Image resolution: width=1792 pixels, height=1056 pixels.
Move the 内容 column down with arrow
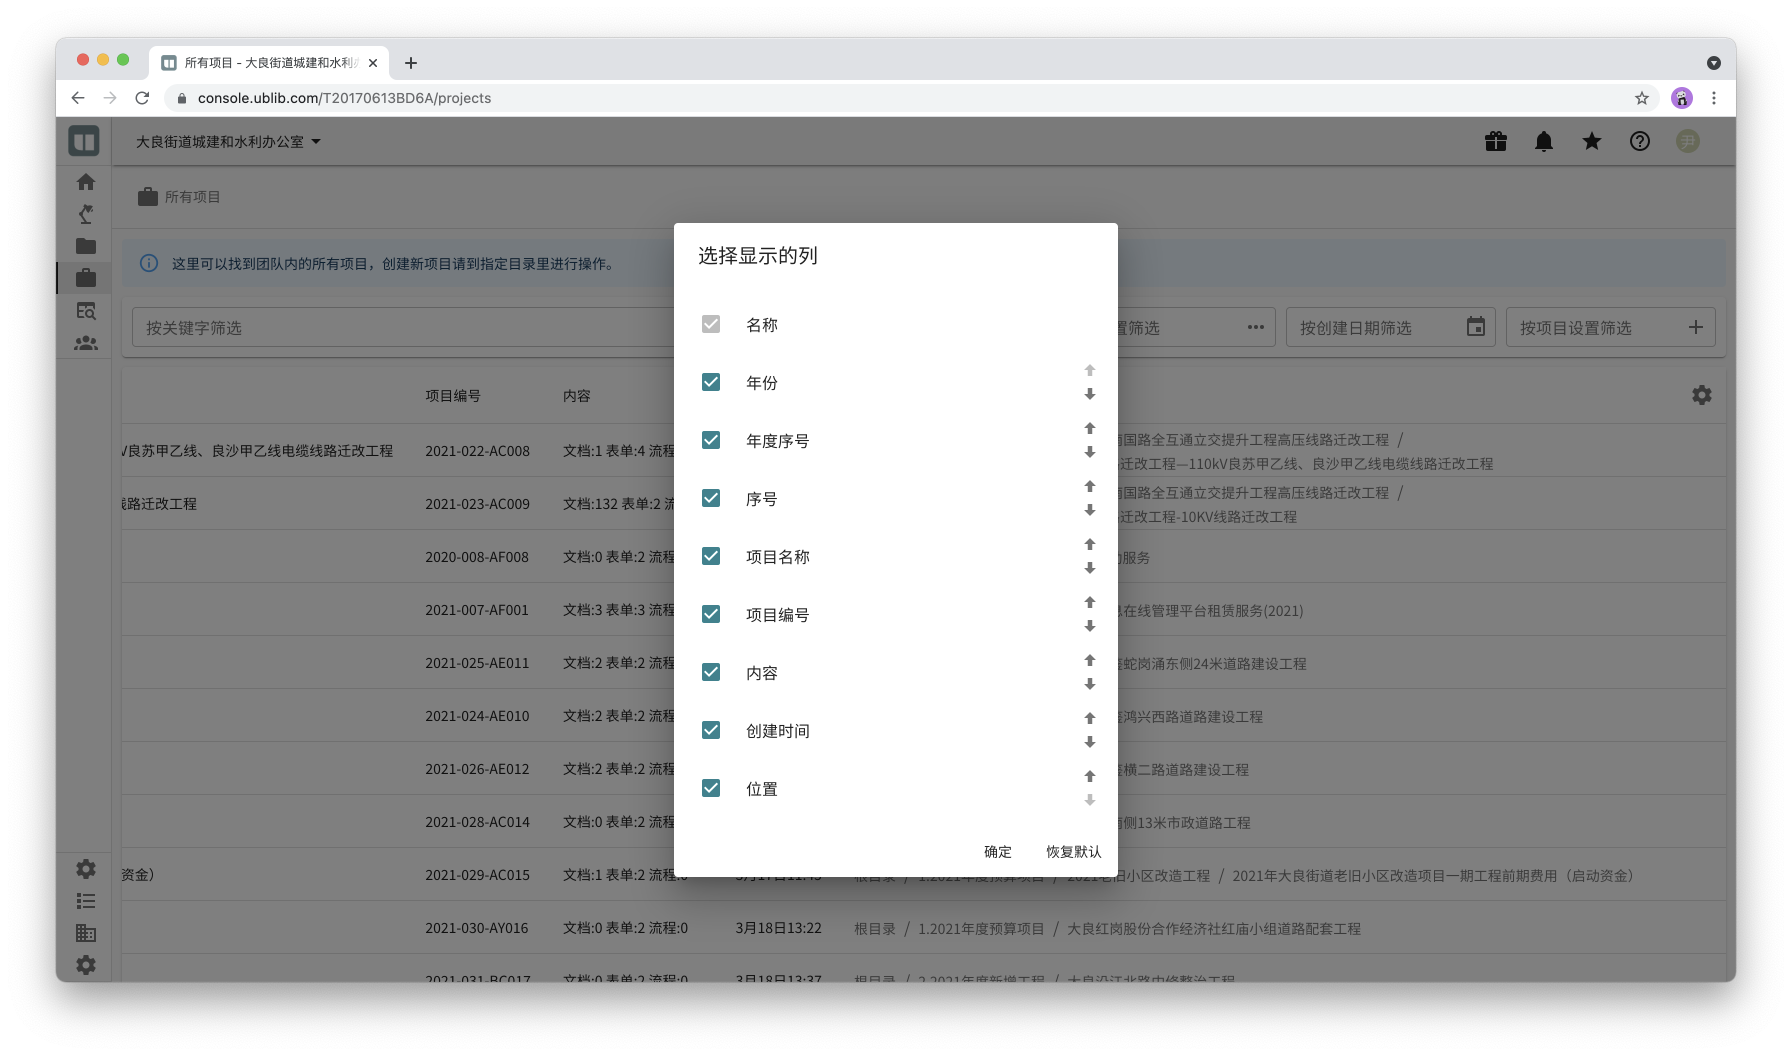coord(1090,685)
